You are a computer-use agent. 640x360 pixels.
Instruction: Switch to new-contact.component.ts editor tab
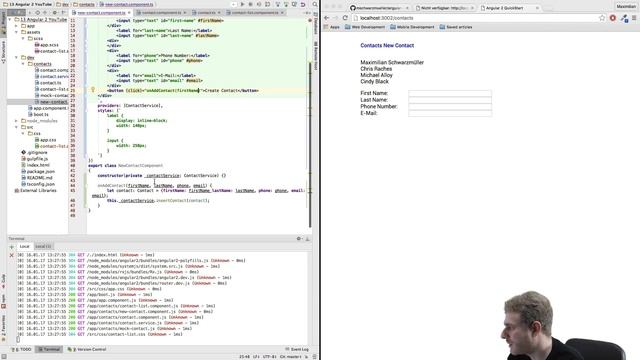tap(101, 13)
